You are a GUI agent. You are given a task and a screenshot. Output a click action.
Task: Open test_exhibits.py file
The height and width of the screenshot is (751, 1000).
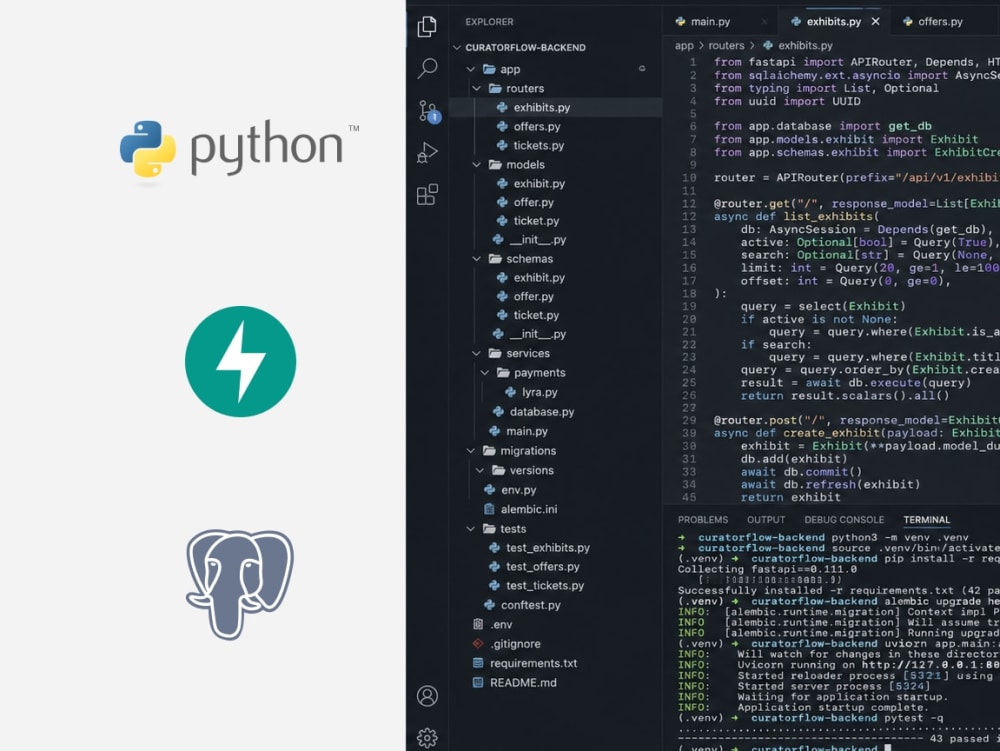point(547,548)
